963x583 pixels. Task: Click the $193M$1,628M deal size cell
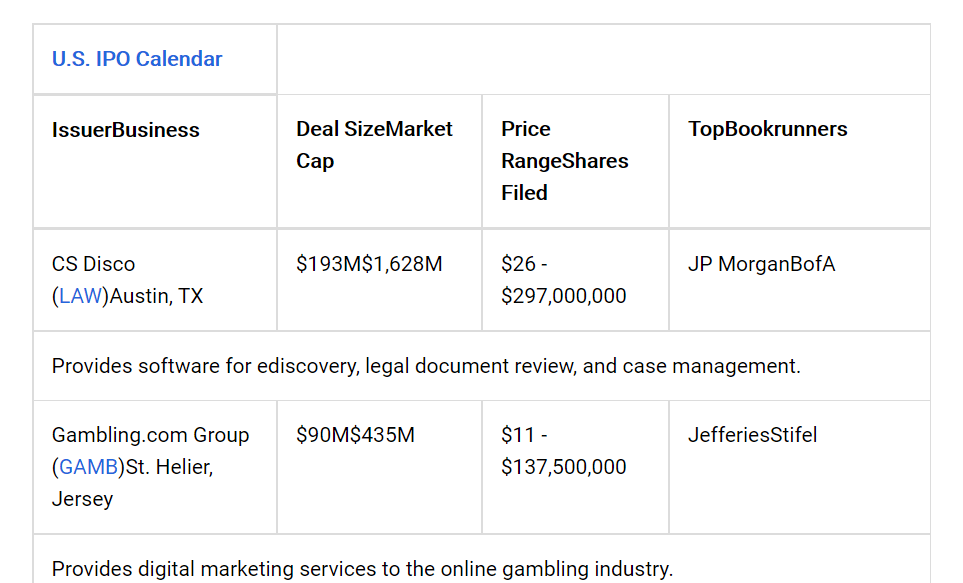[380, 280]
